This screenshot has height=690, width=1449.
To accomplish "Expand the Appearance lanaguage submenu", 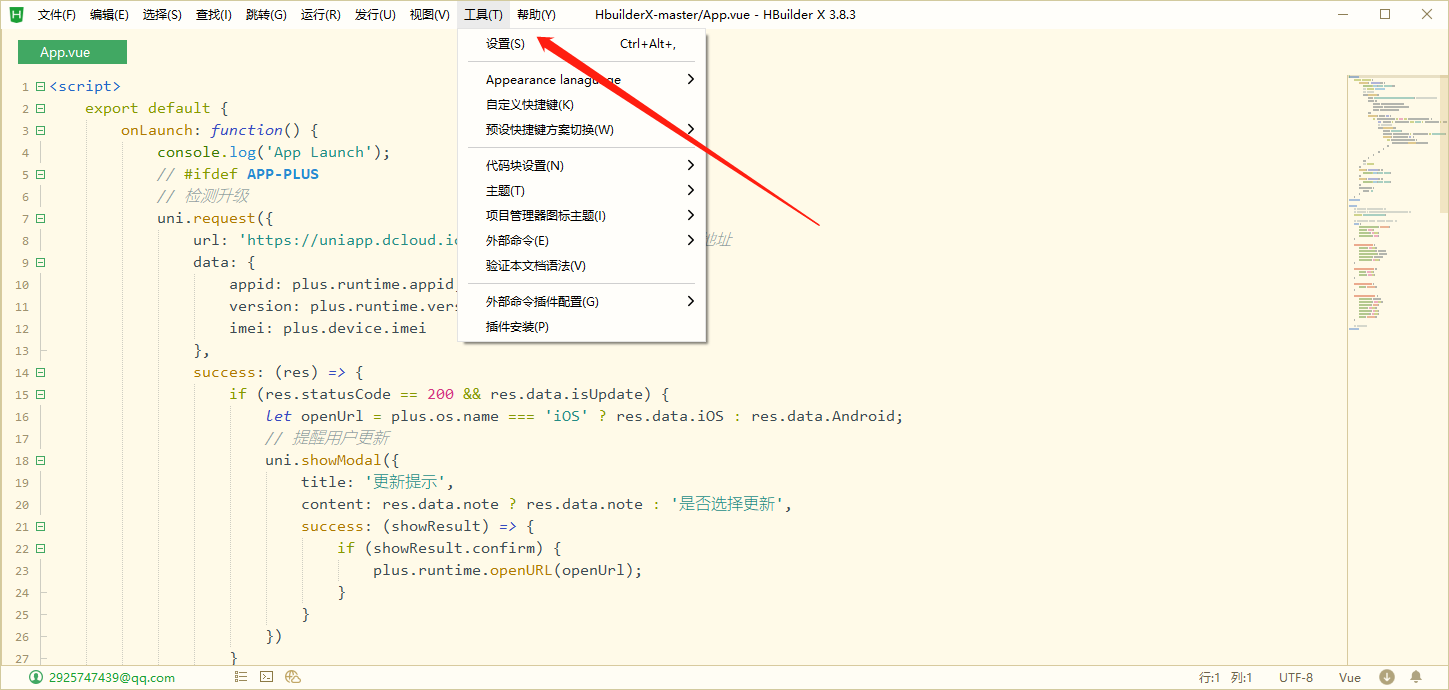I will (x=553, y=79).
